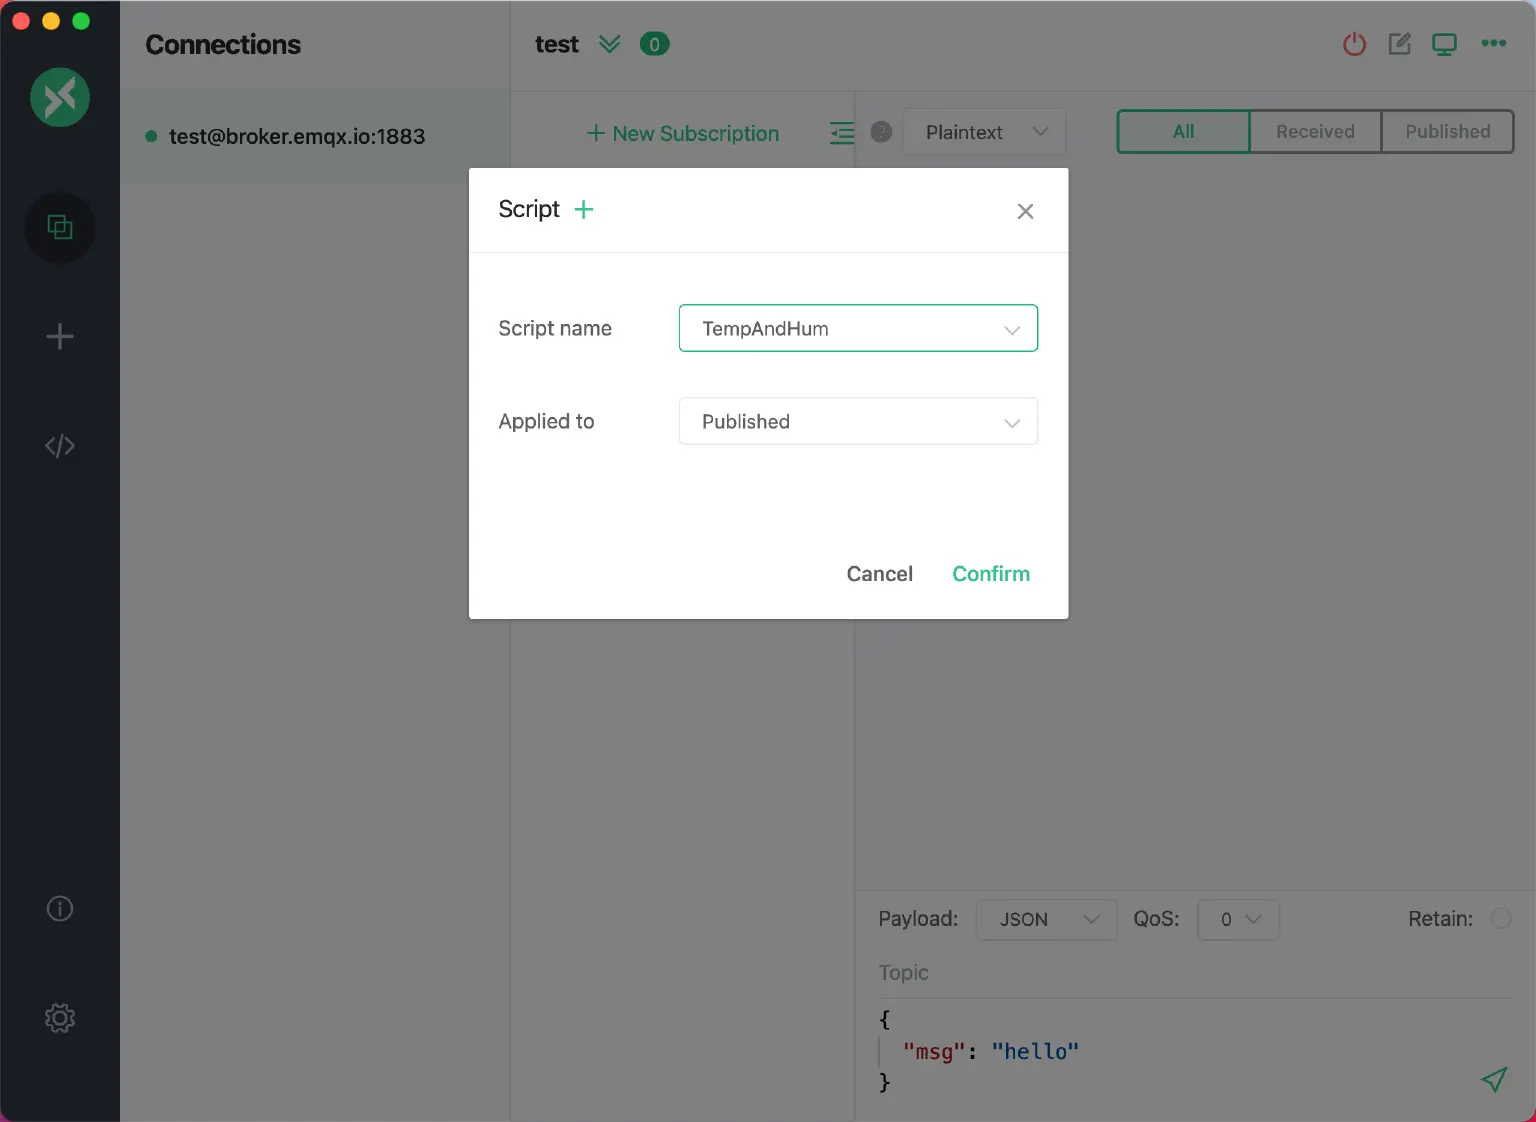The image size is (1536, 1122).
Task: Switch to the Received messages tab
Action: [x=1315, y=132]
